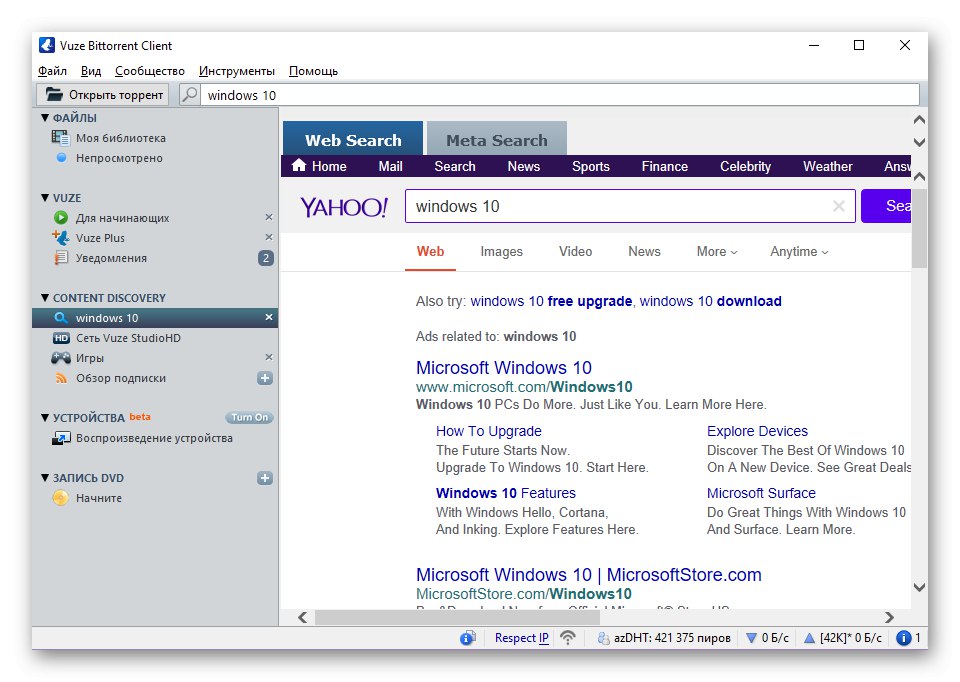Open My Library icon (Моя библиотека)

[x=60, y=138]
